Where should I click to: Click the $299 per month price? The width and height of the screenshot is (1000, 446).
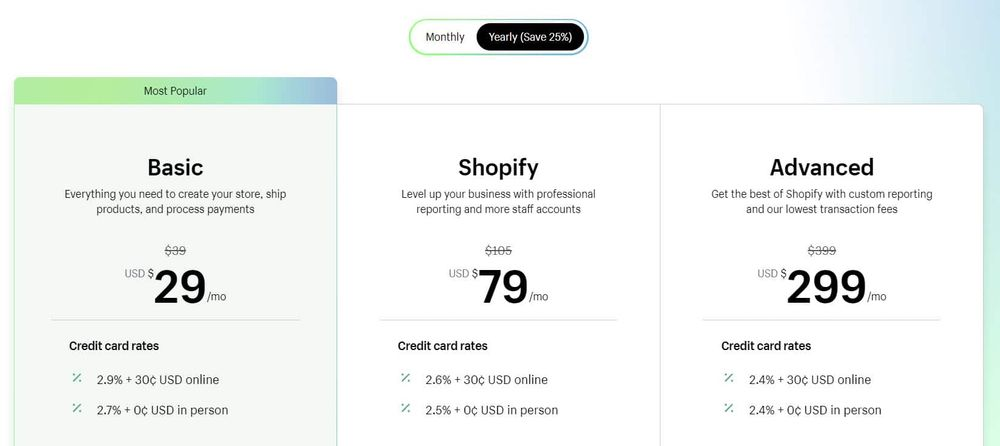tap(826, 288)
